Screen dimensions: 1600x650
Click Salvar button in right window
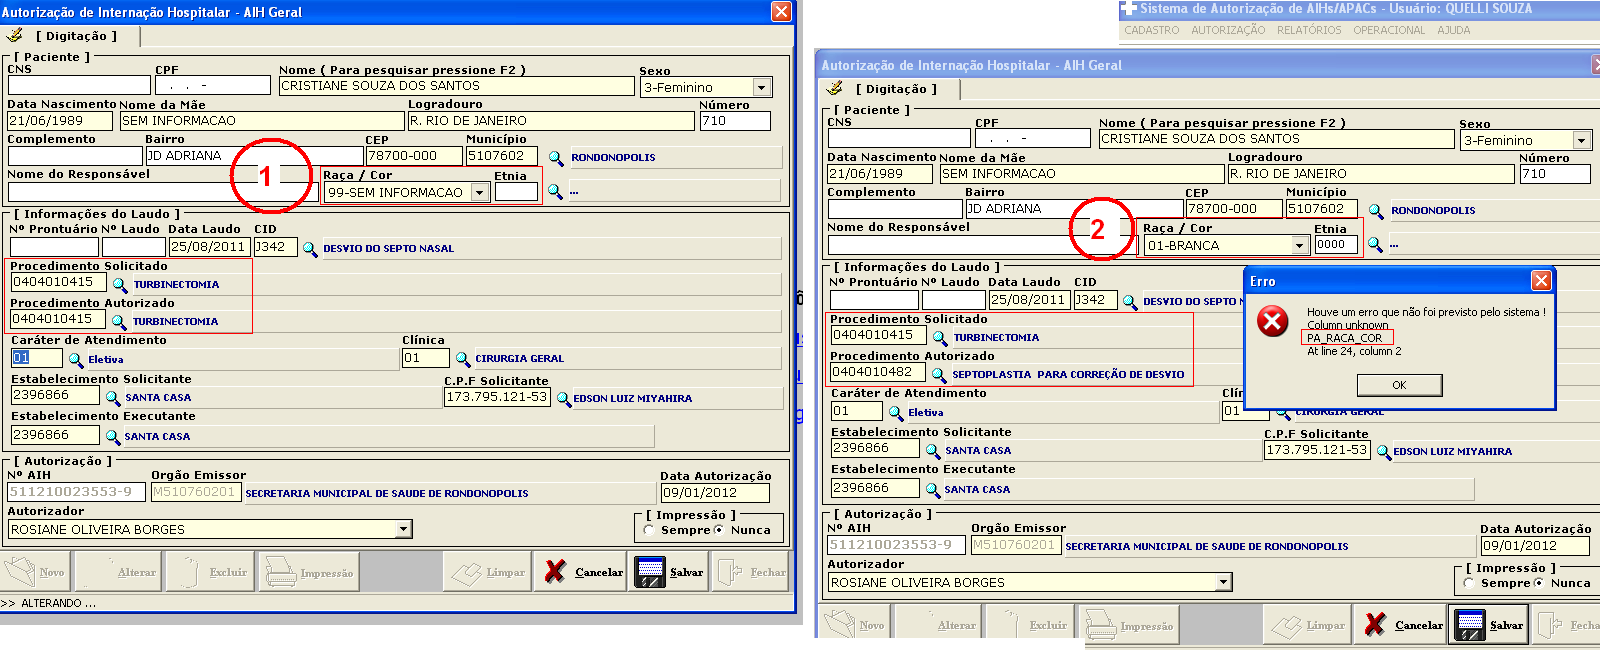pos(1489,625)
